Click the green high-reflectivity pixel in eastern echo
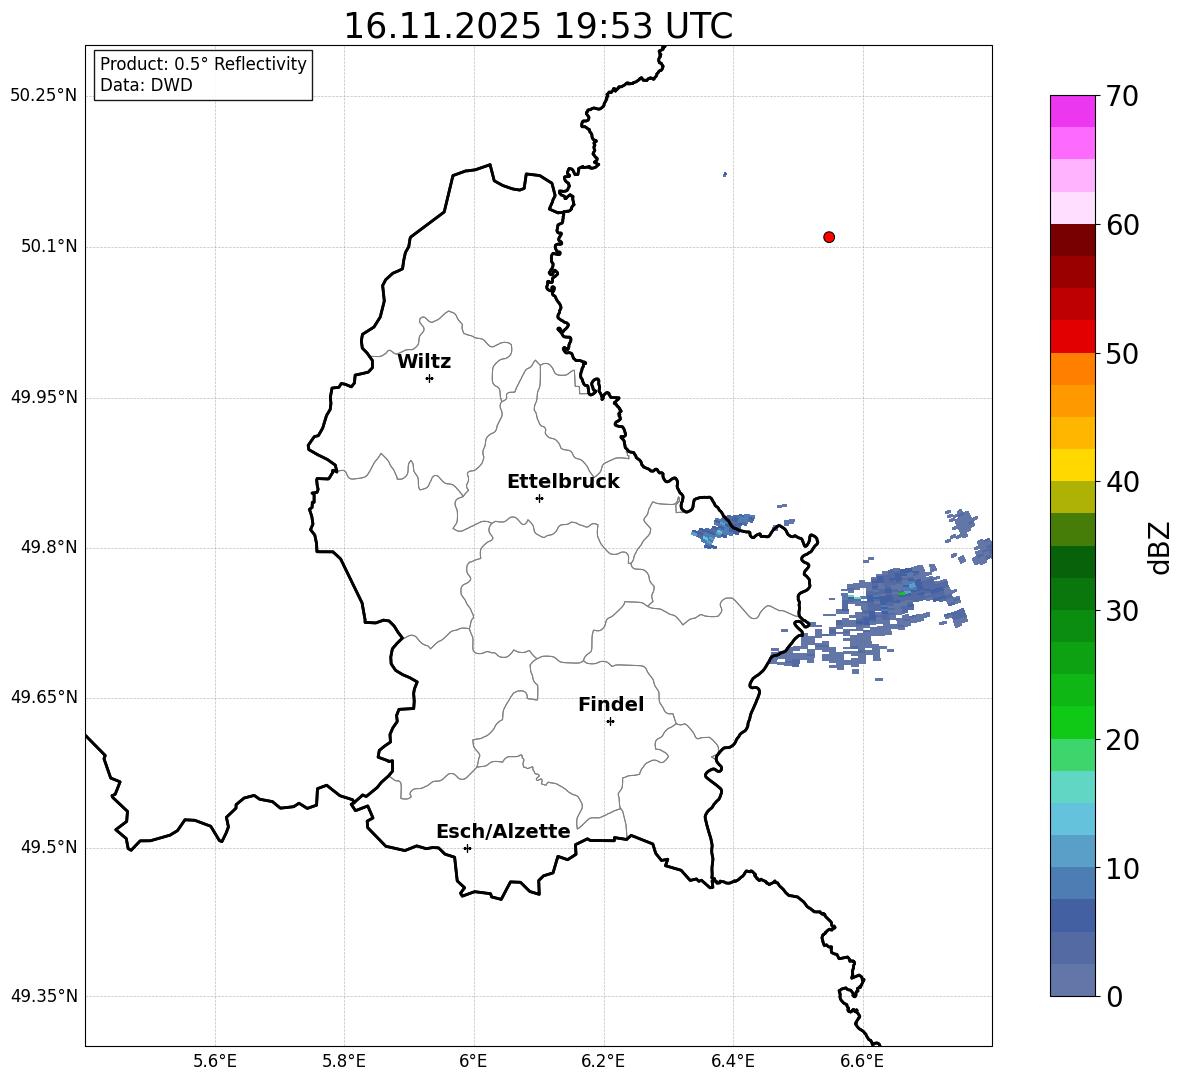This screenshot has width=1184, height=1081. (x=902, y=593)
